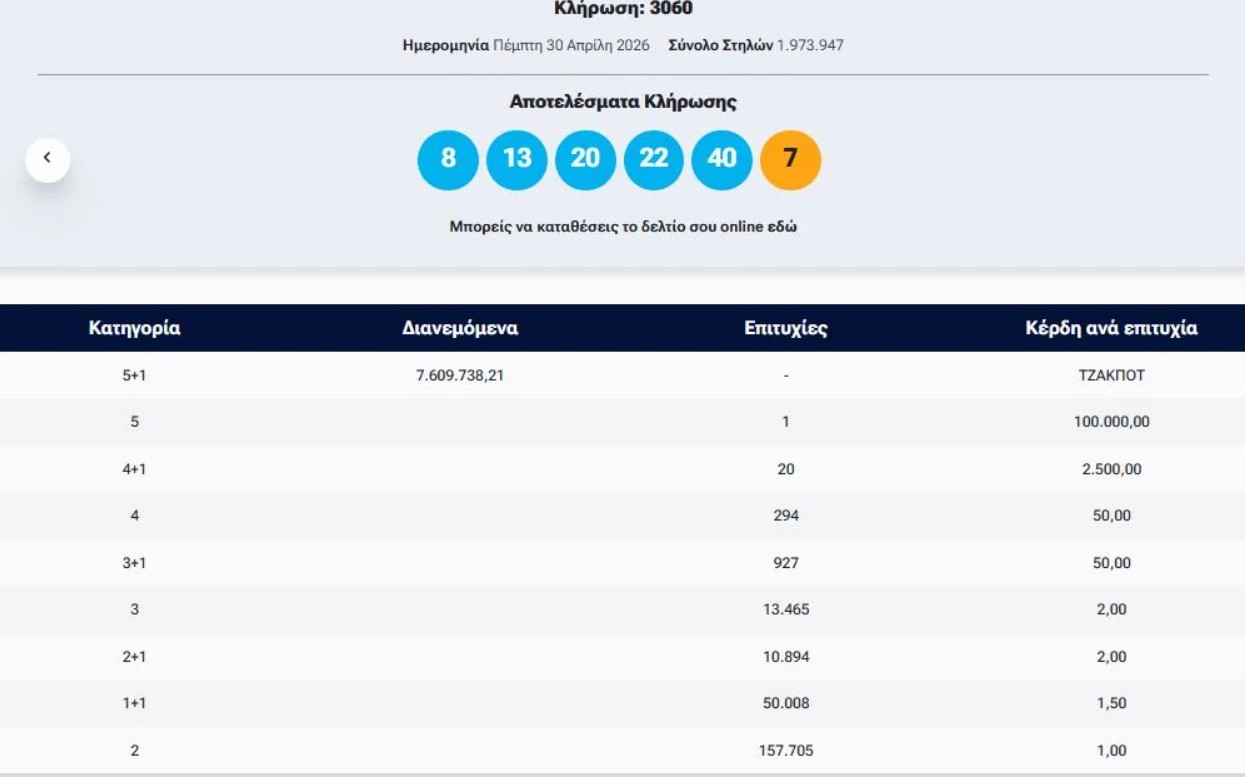Screen dimensions: 1245x777
Task: Click the orange Joker ball 7
Action: click(x=790, y=159)
